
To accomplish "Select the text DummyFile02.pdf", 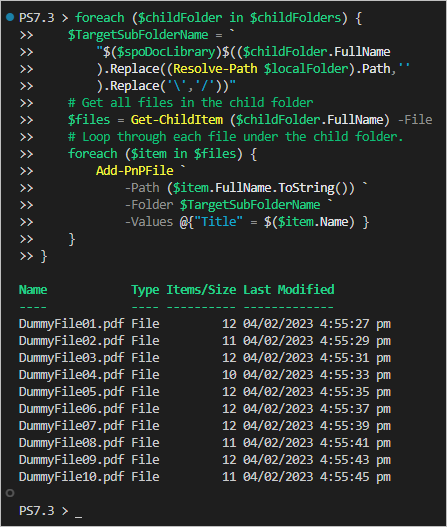I will 72,341.
